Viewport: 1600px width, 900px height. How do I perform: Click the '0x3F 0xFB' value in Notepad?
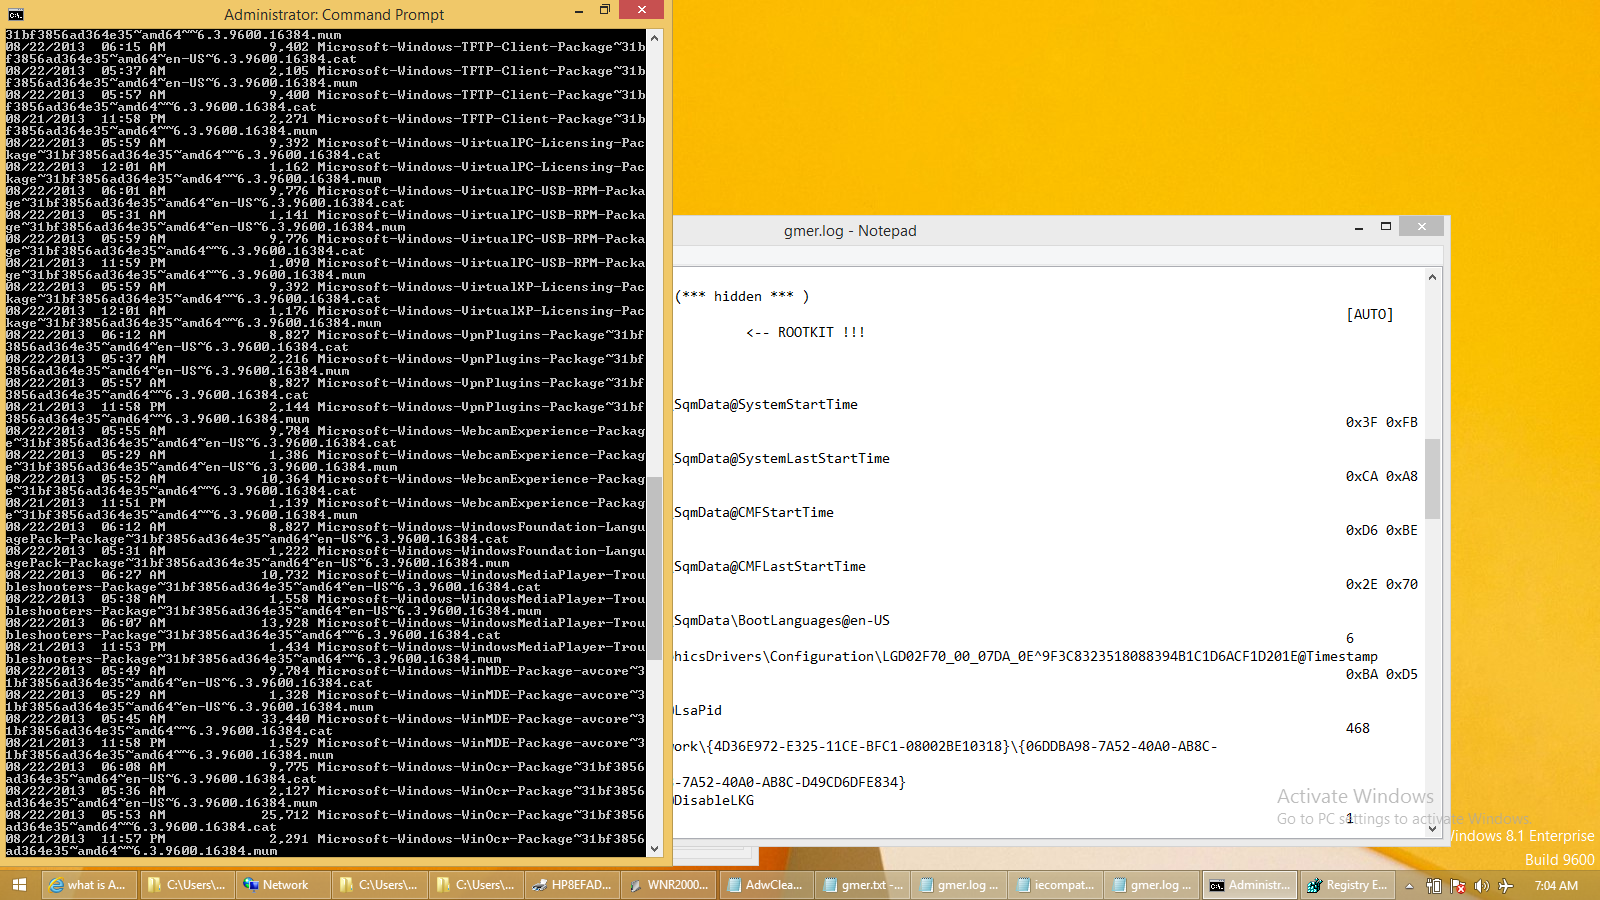point(1382,422)
